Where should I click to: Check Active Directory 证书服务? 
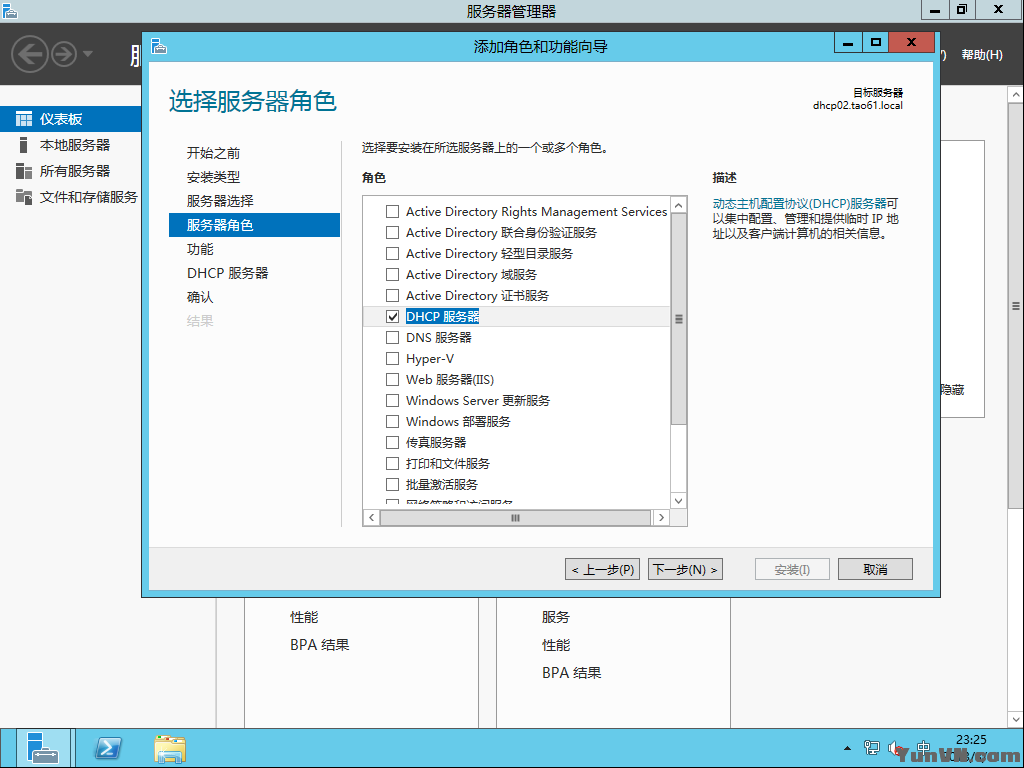pos(392,295)
